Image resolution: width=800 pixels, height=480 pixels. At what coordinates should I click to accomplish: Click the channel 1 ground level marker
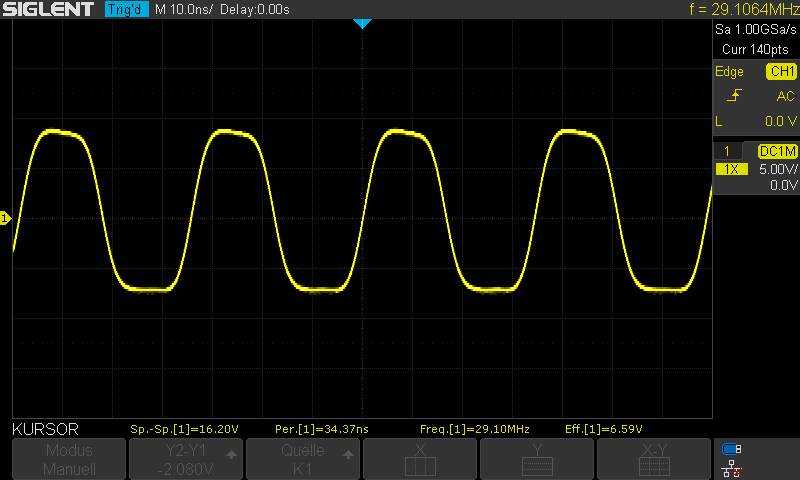[5, 218]
